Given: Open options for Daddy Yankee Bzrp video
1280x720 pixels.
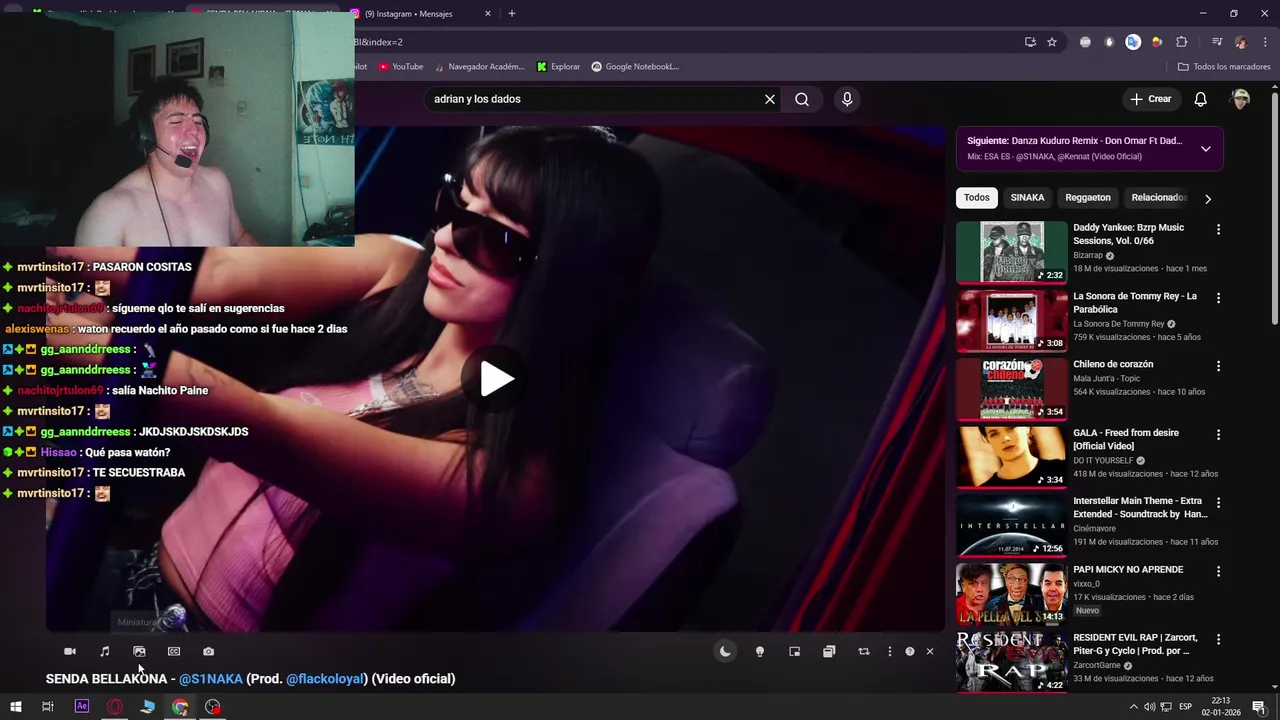Looking at the screenshot, I should point(1218,230).
